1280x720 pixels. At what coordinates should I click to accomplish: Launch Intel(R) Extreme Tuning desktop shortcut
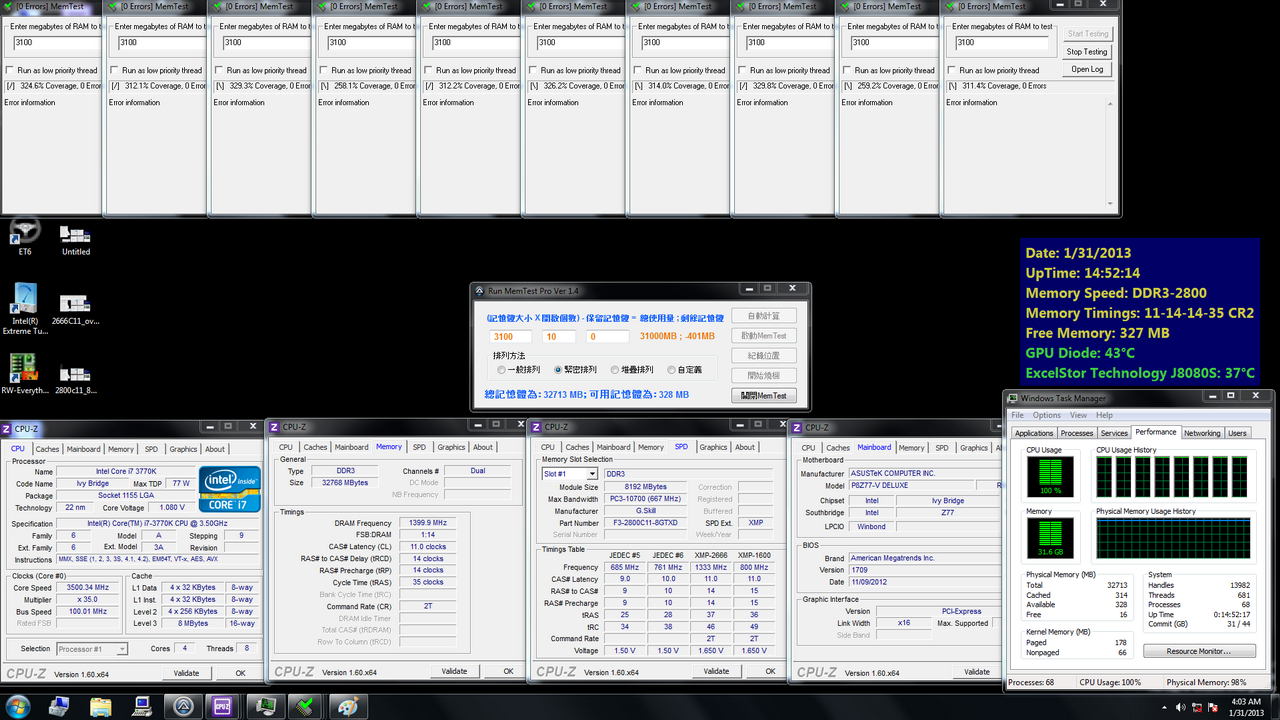point(24,309)
